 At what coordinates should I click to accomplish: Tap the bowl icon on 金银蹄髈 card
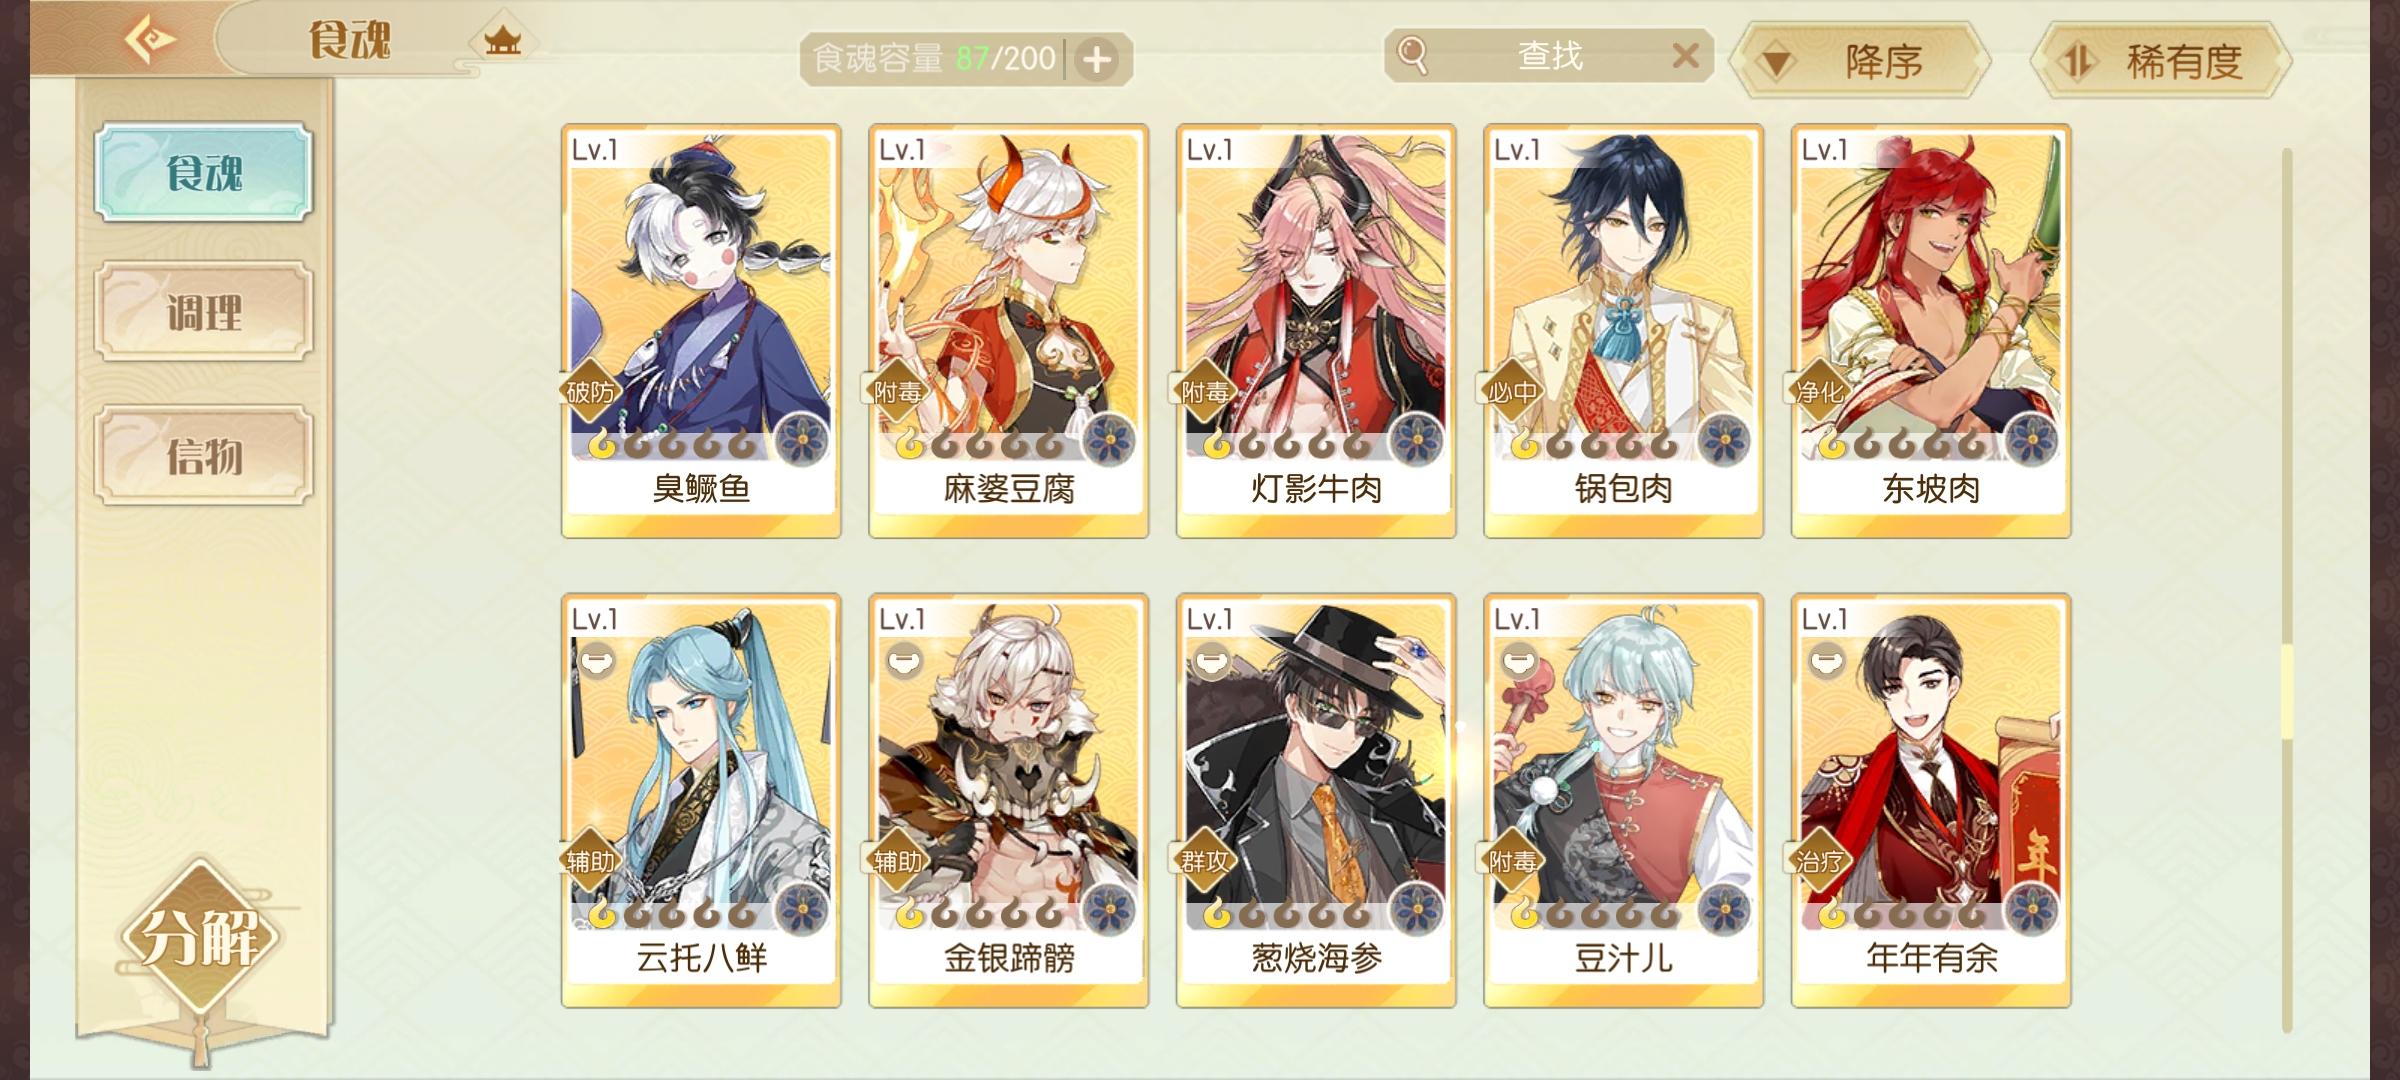click(904, 660)
